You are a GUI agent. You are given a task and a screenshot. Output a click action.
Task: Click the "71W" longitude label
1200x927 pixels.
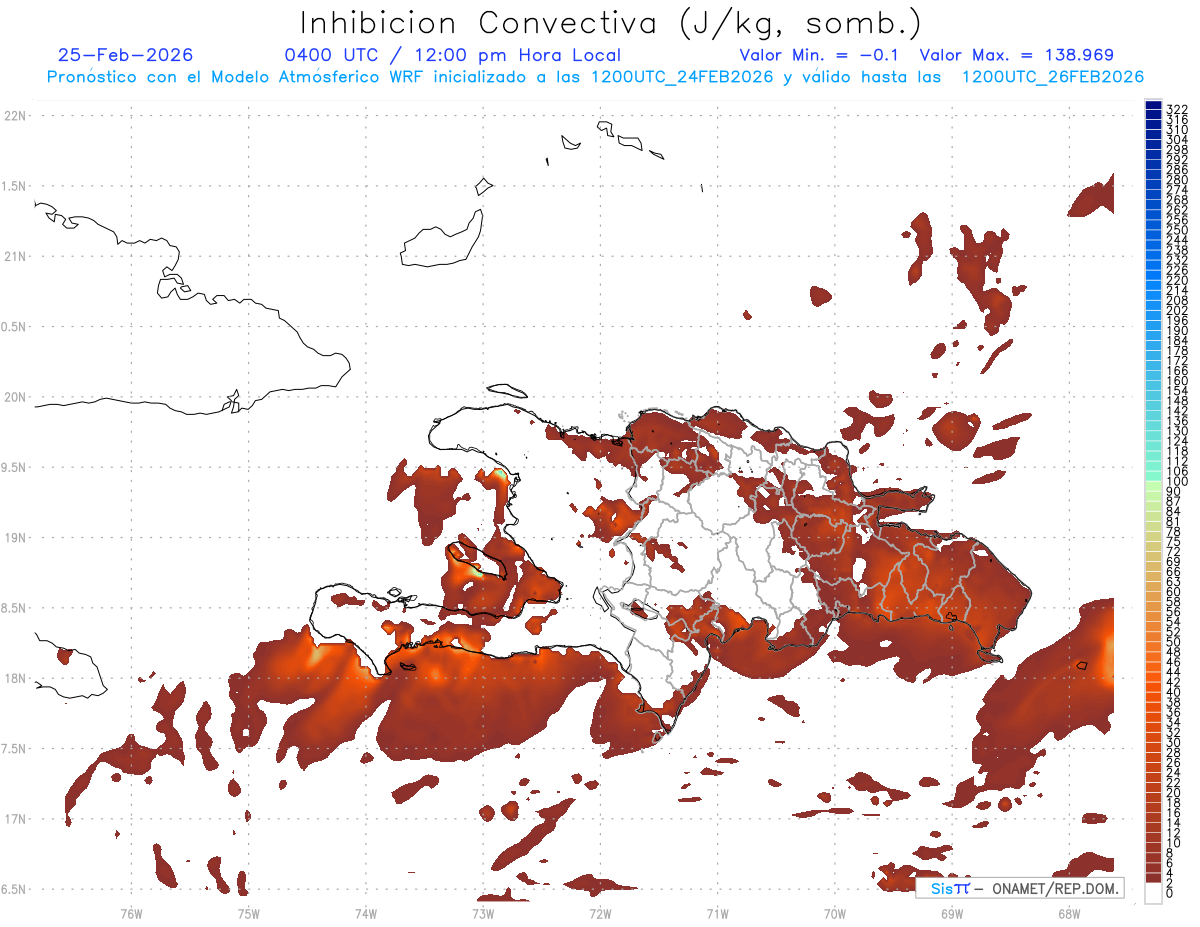(717, 913)
